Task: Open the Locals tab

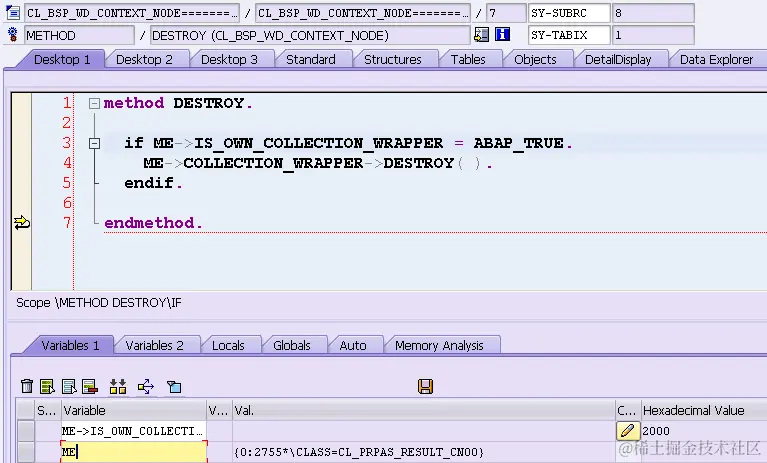Action: [x=228, y=346]
